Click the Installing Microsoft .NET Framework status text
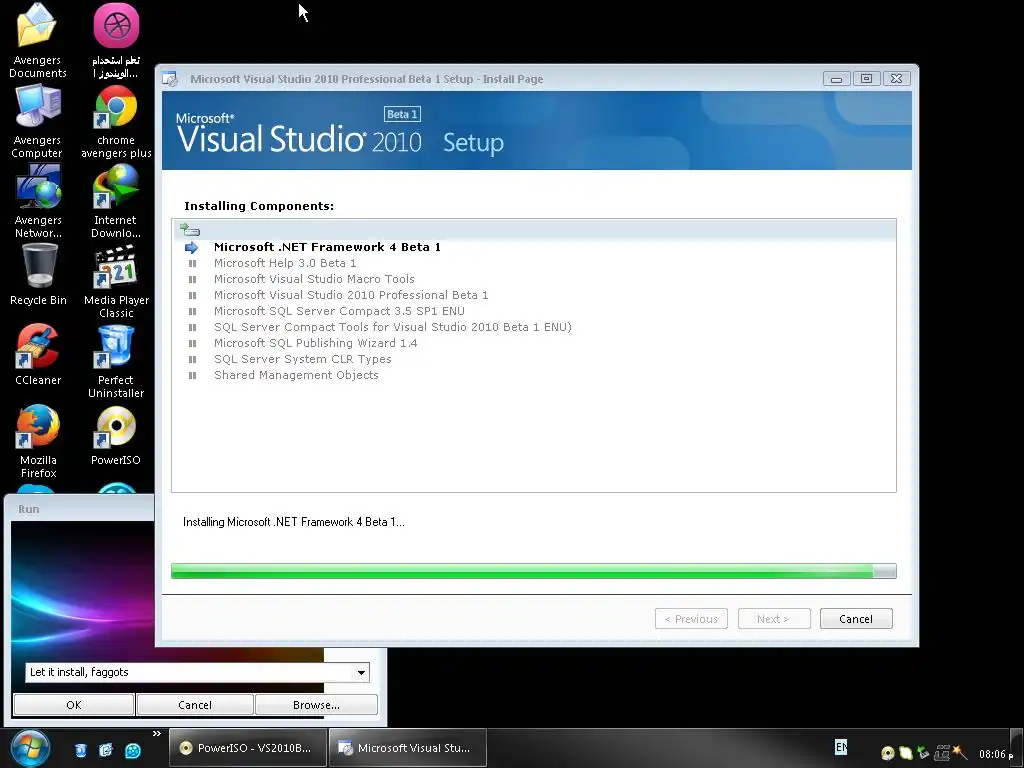 (293, 522)
